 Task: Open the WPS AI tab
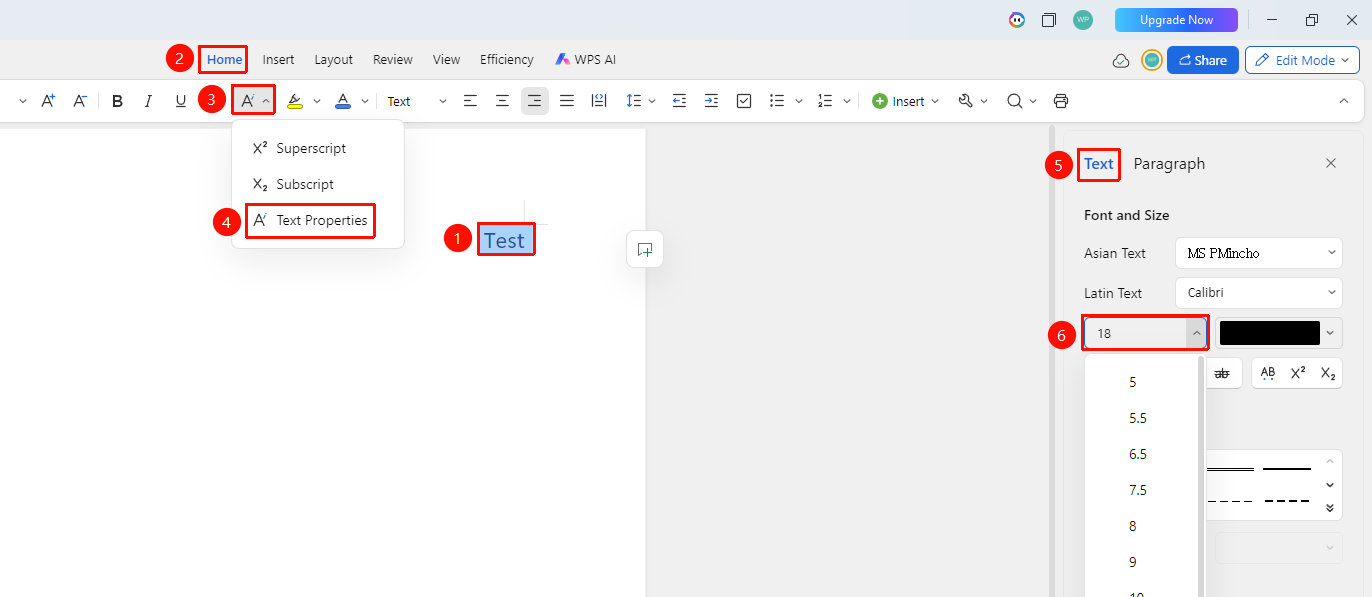[x=586, y=60]
